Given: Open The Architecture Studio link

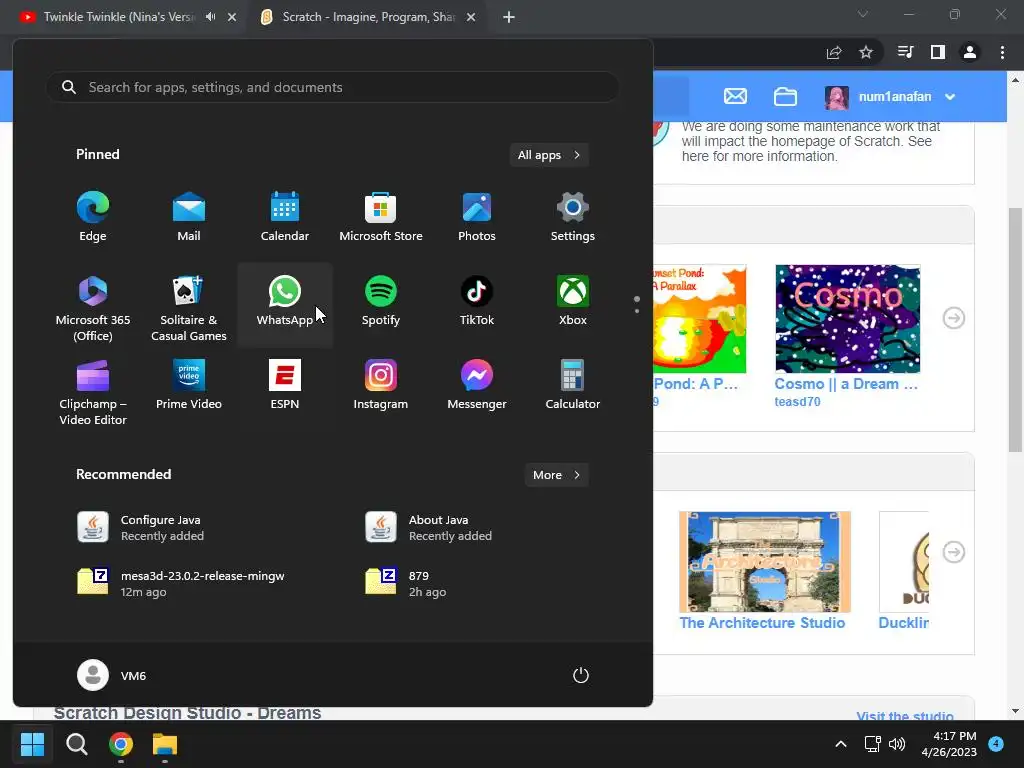Looking at the screenshot, I should 762,623.
